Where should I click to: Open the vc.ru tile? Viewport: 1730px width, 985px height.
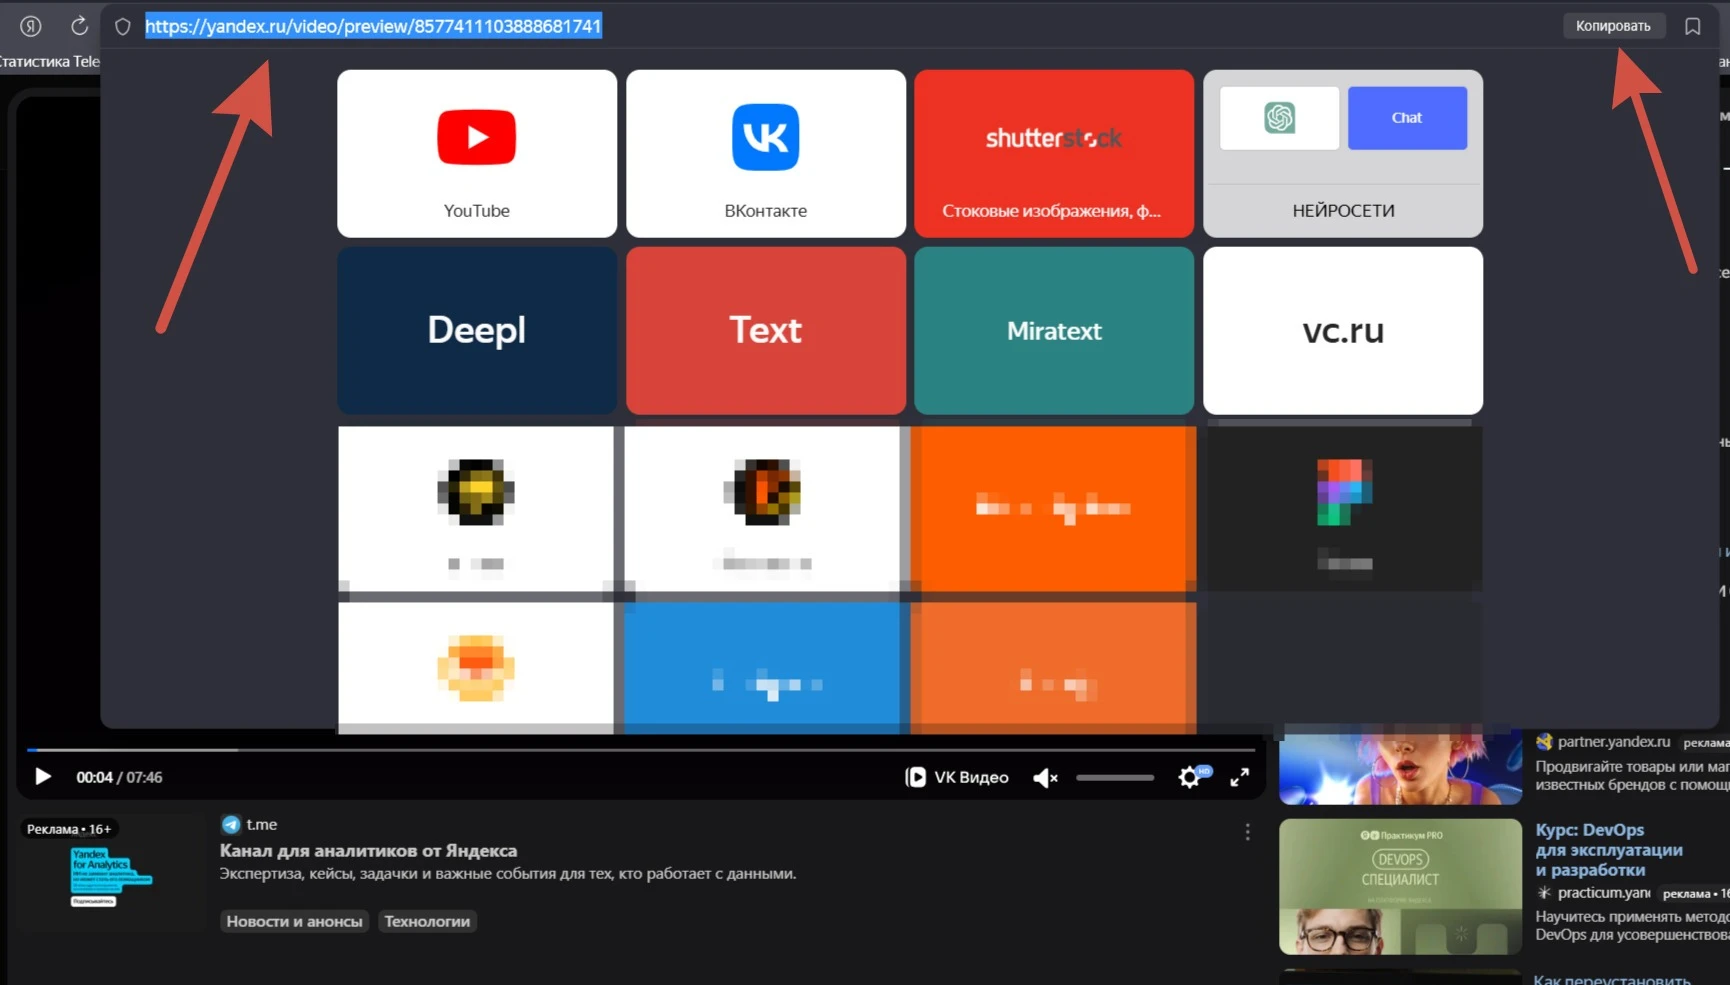(x=1343, y=330)
